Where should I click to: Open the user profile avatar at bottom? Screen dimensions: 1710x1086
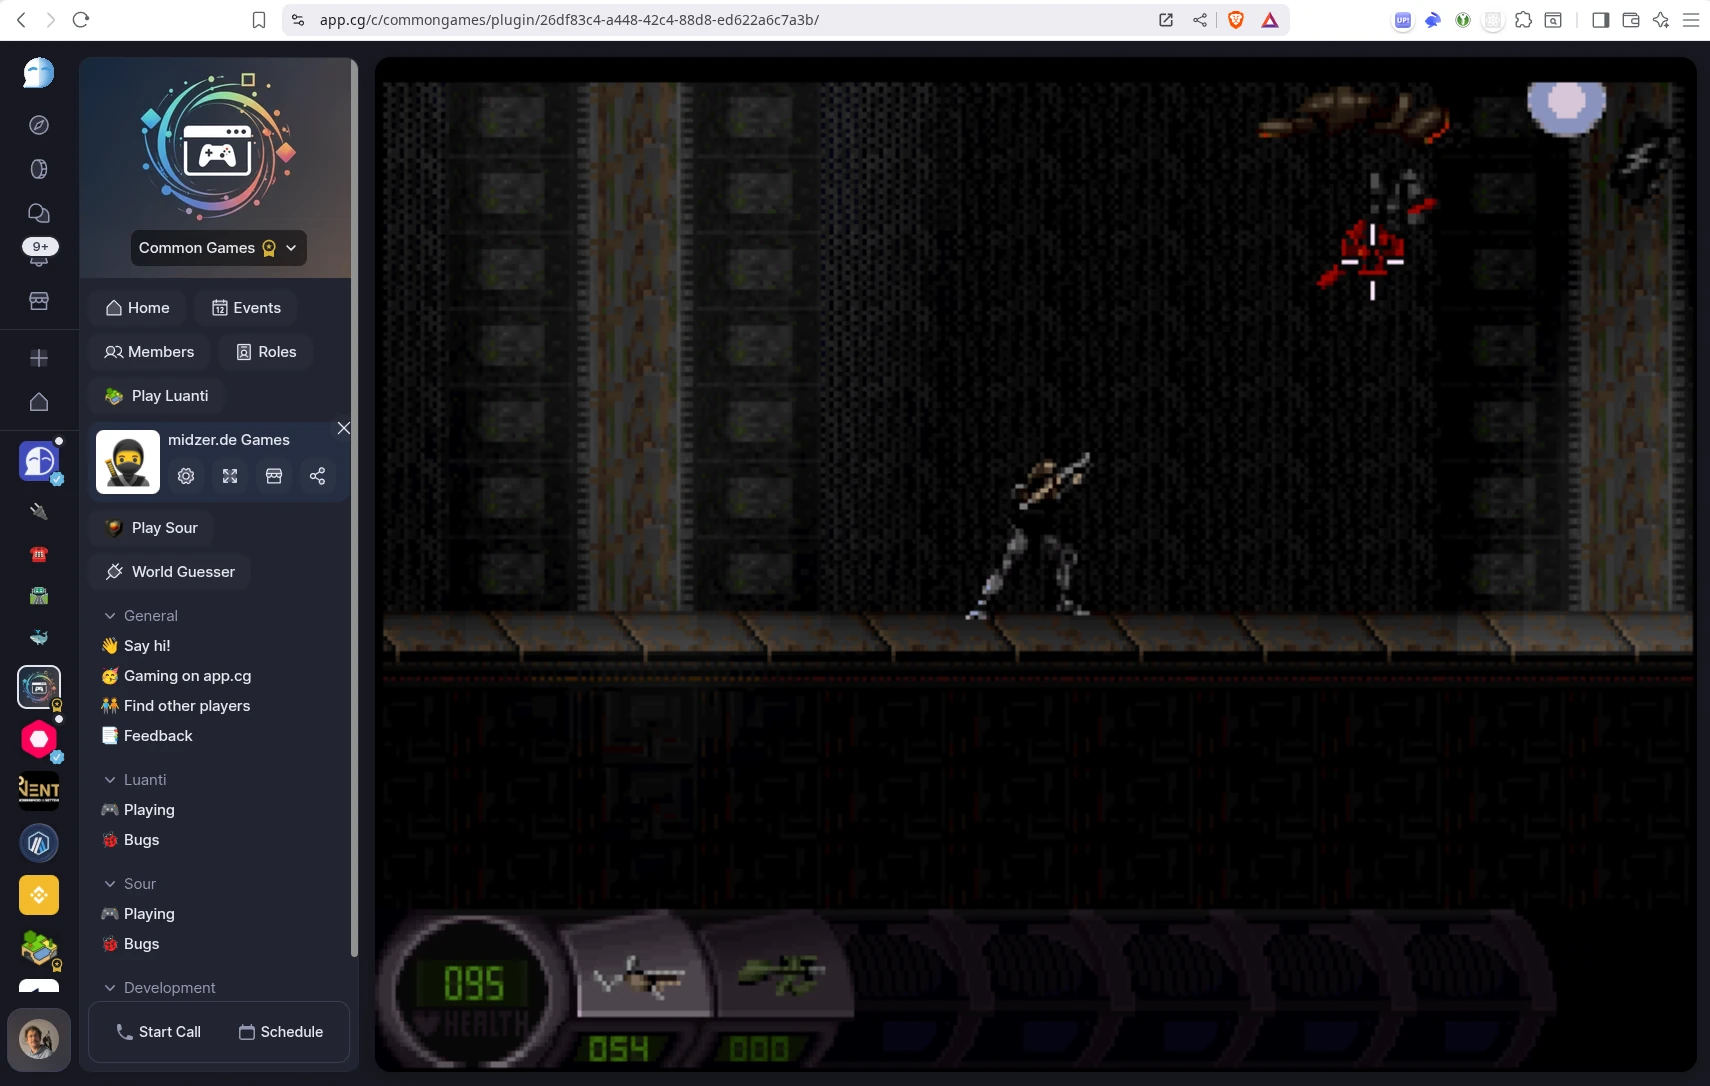(39, 1040)
